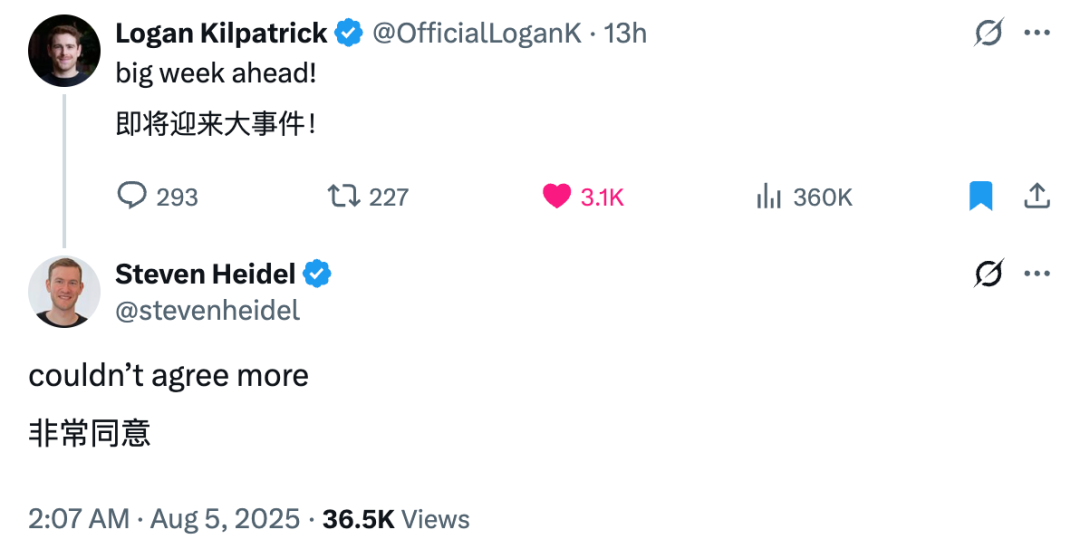
Task: View the 36.5K Views count details
Action: (396, 519)
